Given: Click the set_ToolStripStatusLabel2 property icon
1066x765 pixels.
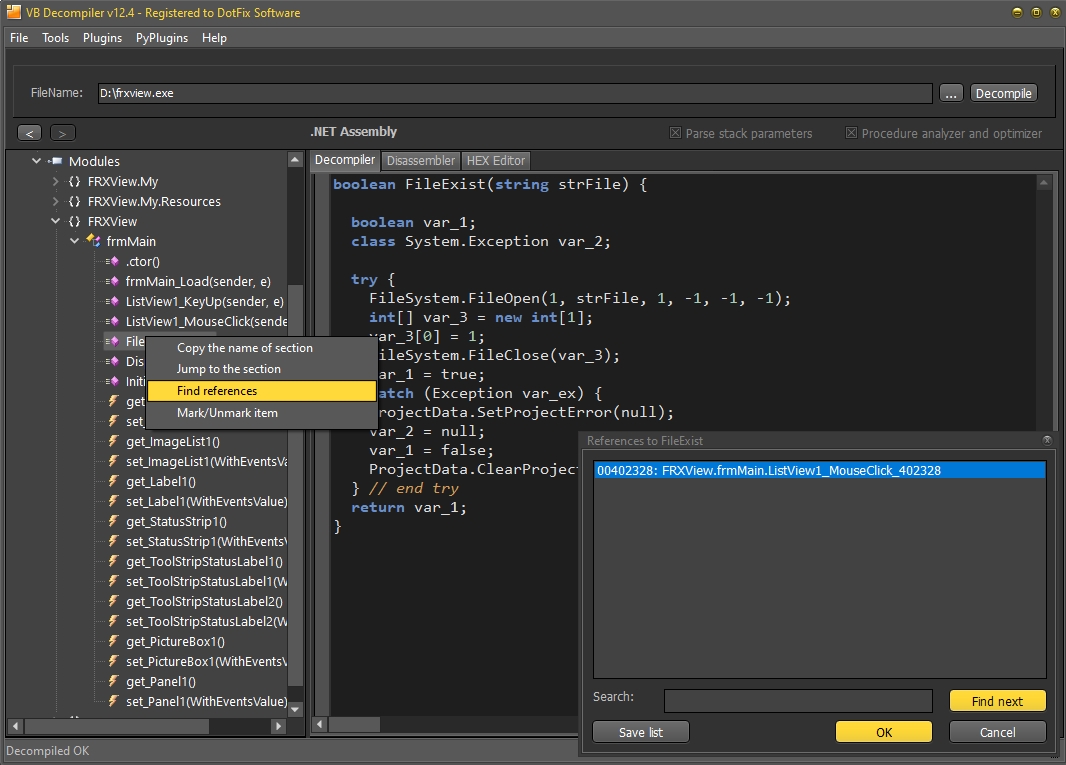Looking at the screenshot, I should (114, 622).
